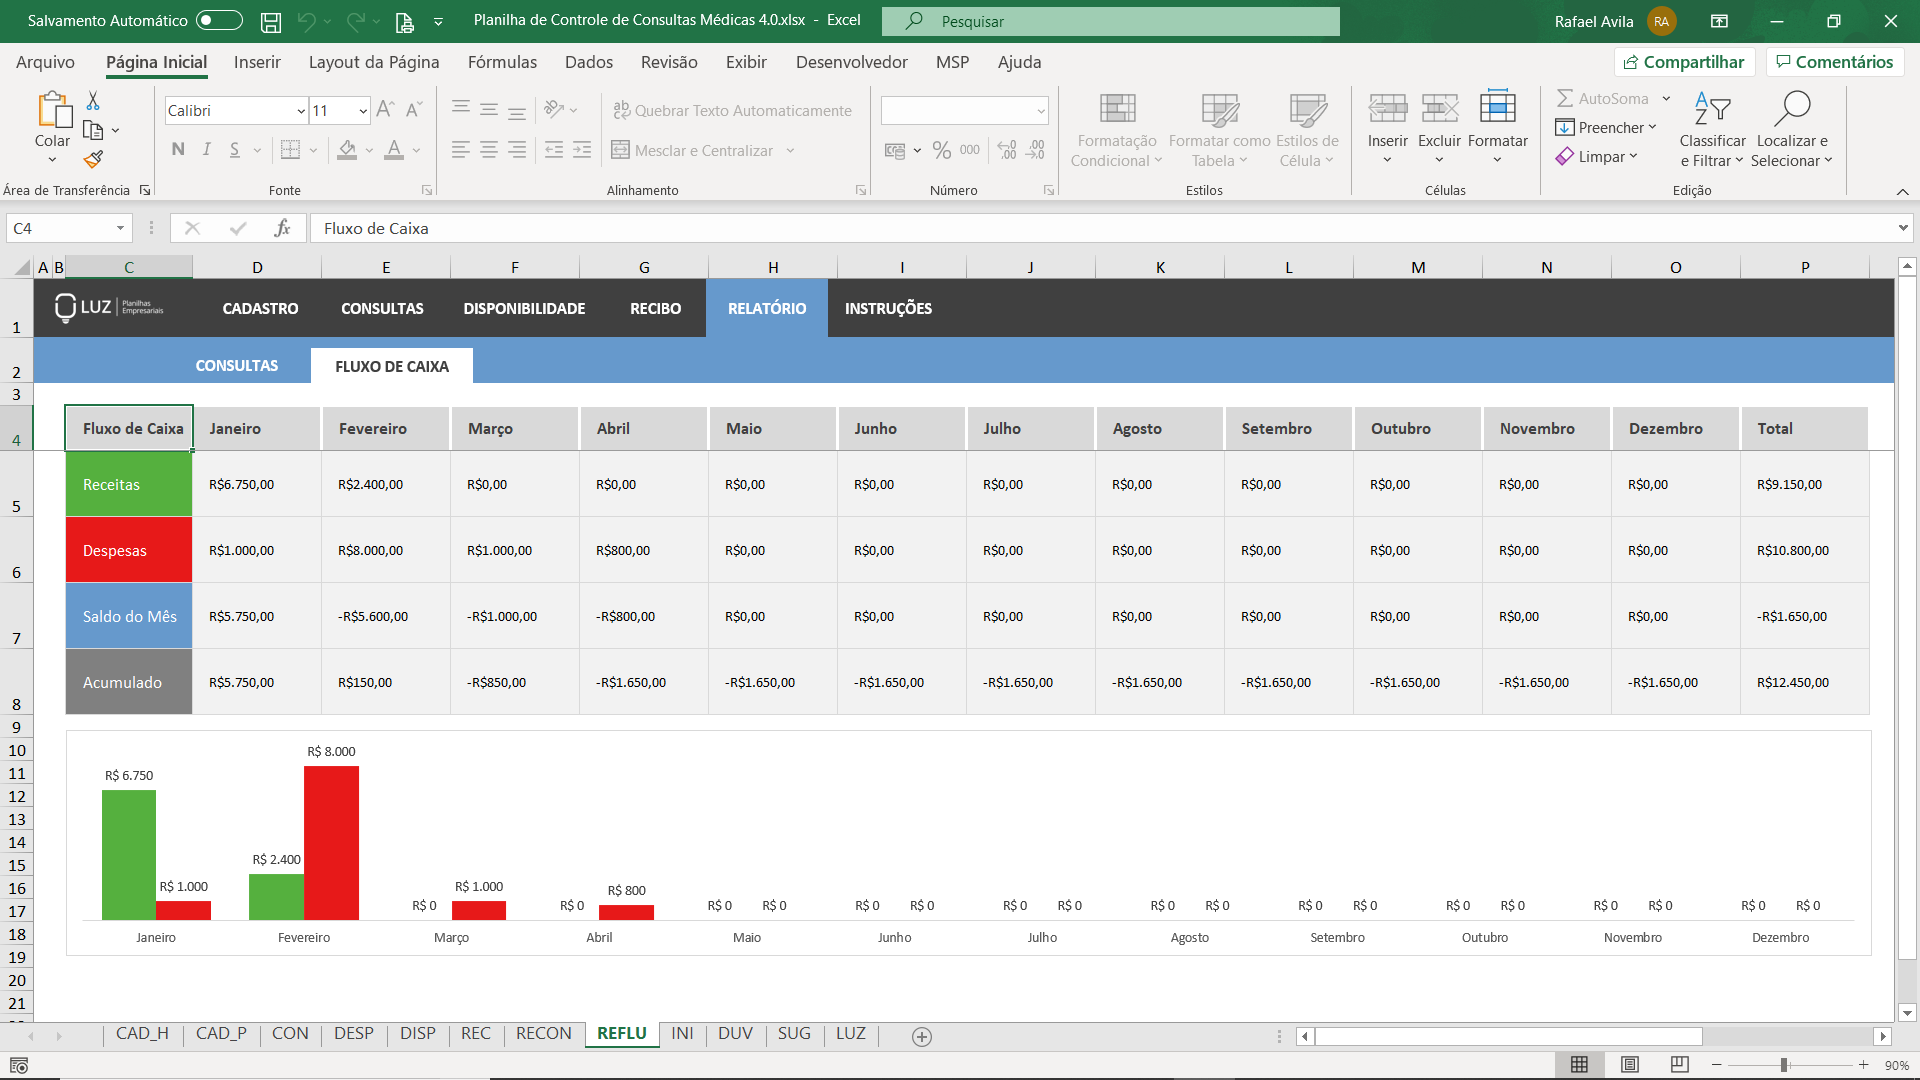
Task: Expand the Número format dropdown
Action: pos(1040,111)
